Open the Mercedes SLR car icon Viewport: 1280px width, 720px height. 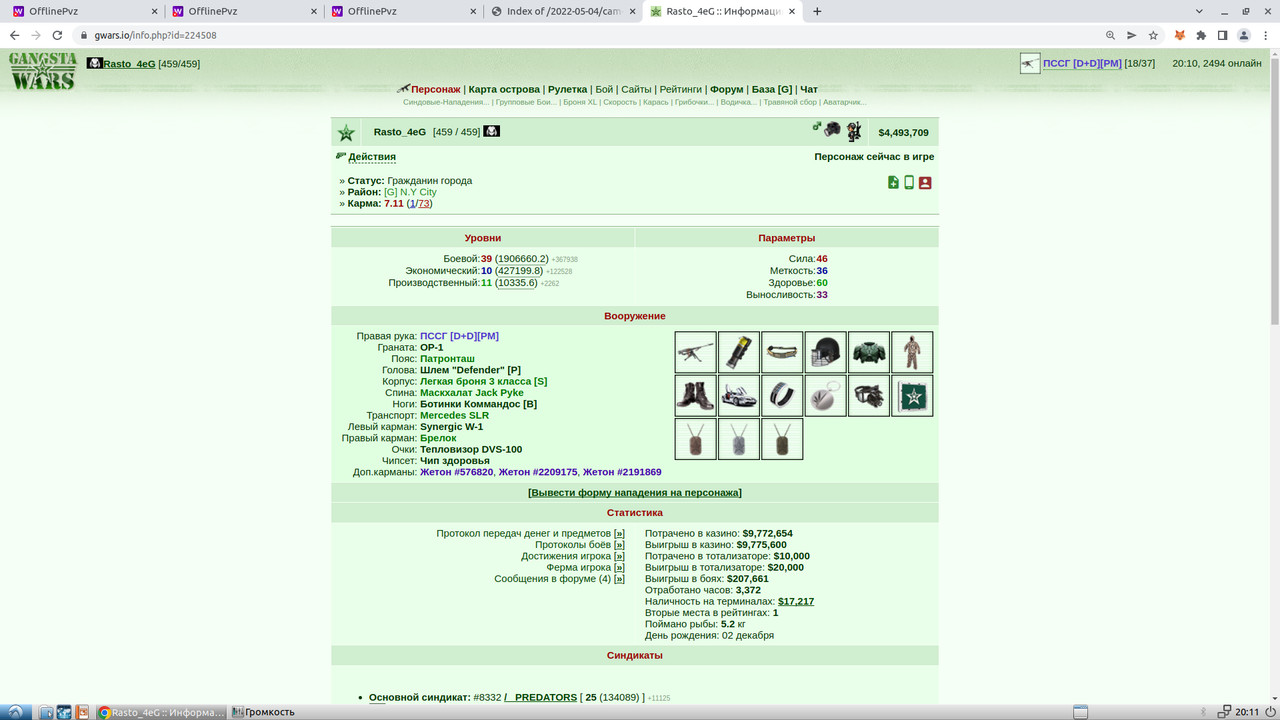pyautogui.click(x=739, y=396)
